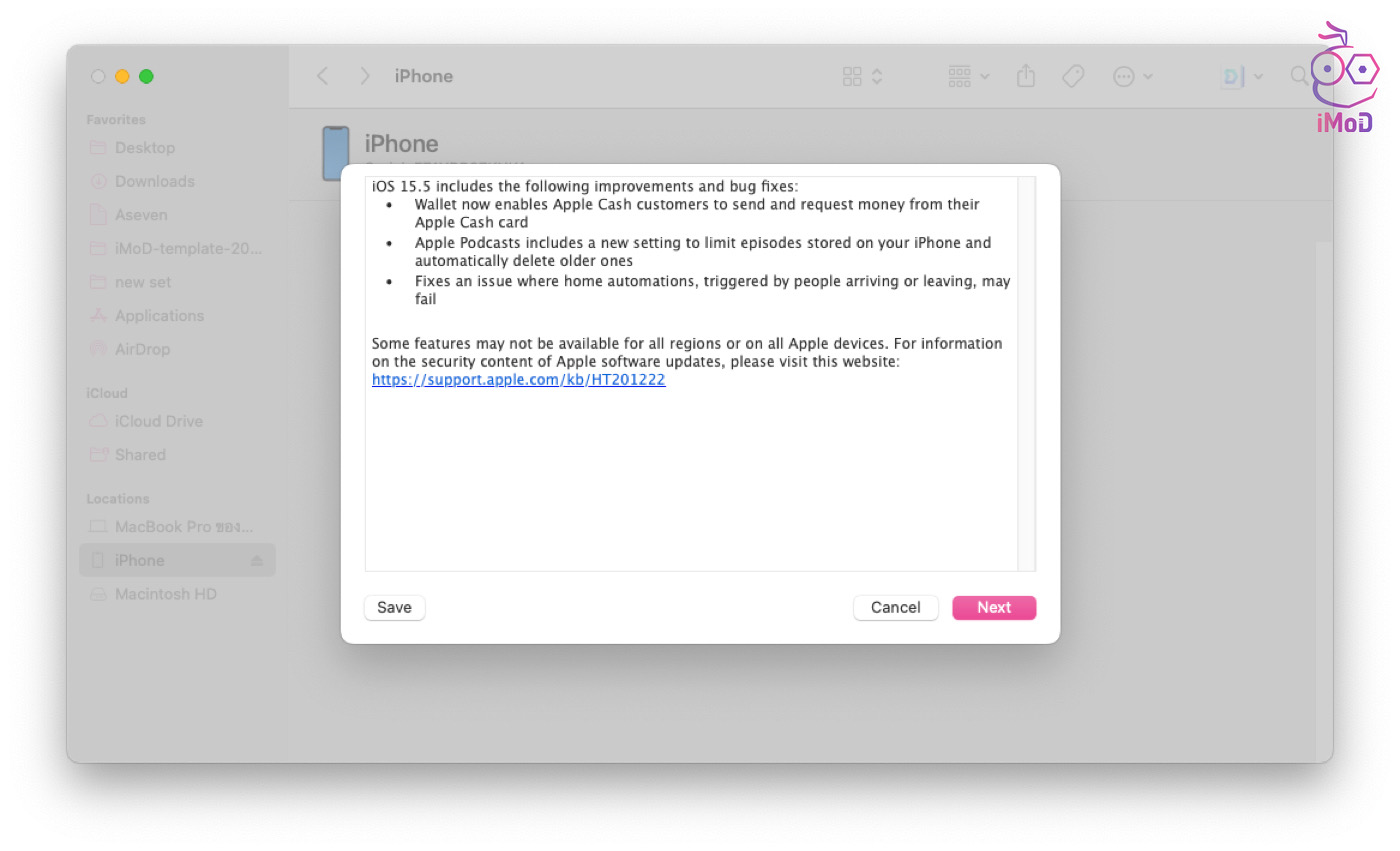Image resolution: width=1400 pixels, height=851 pixels.
Task: Open the support.apple.com HT201222 link
Action: (518, 380)
